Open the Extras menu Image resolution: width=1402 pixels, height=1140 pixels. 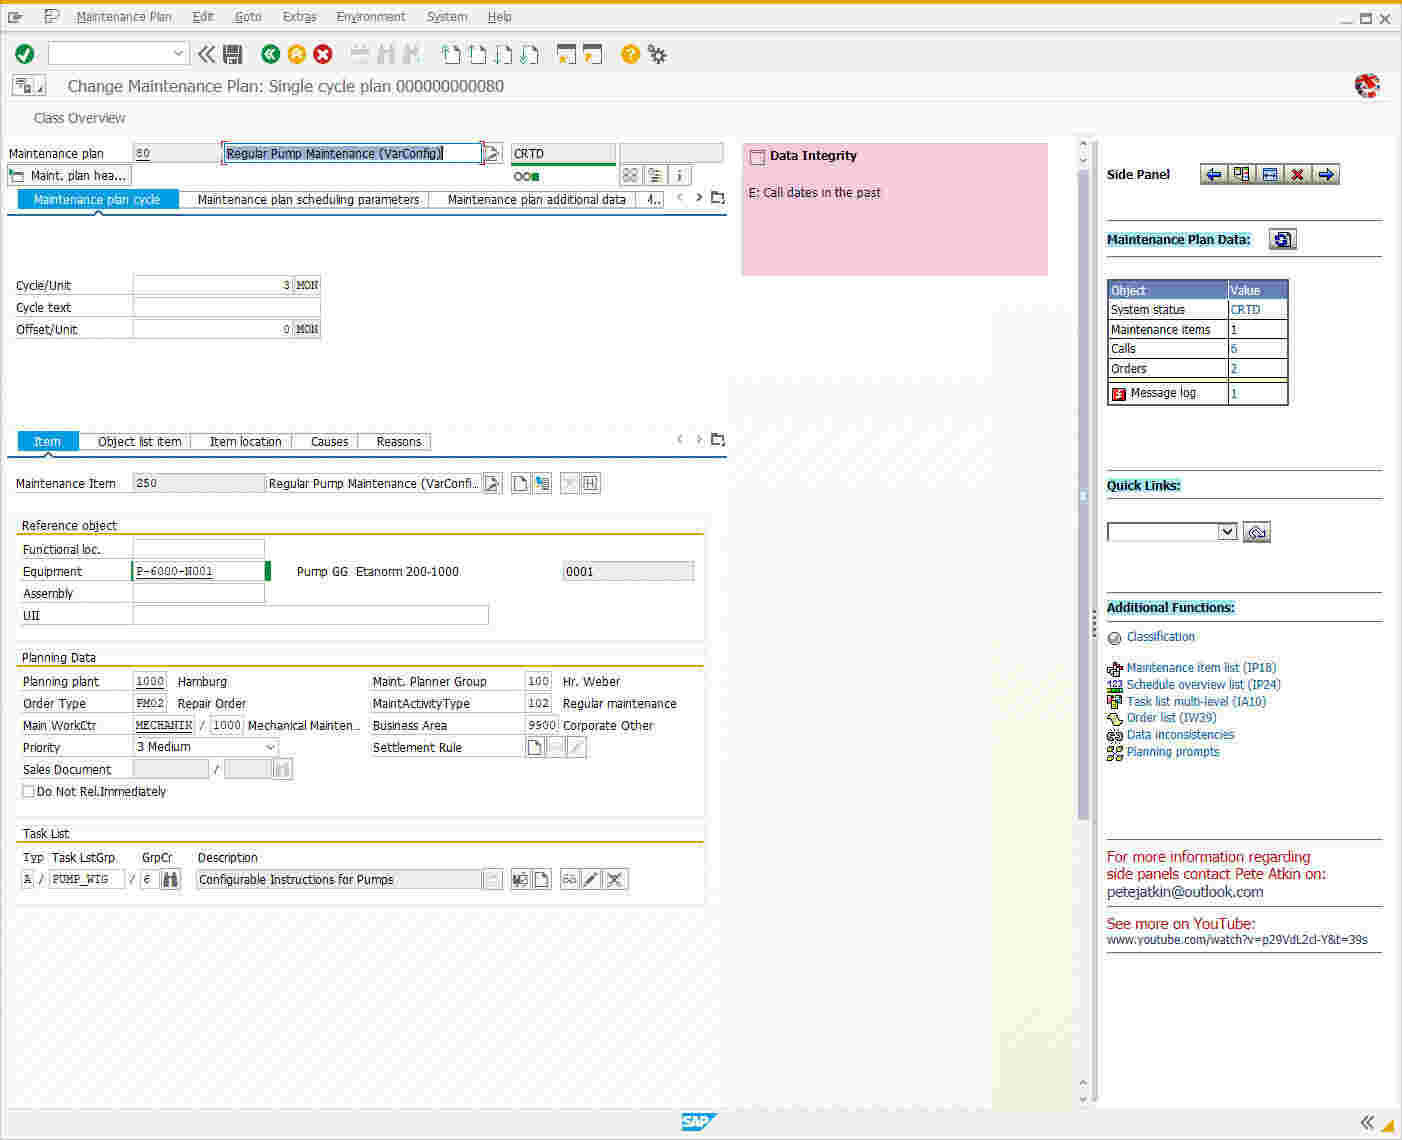299,17
